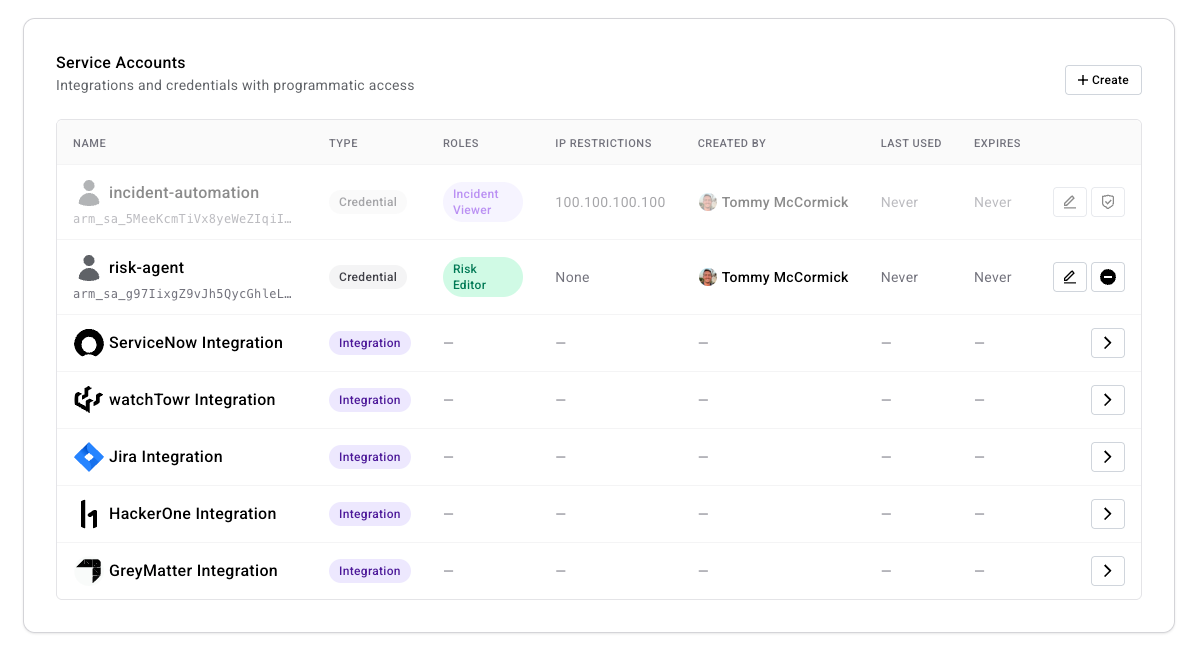Click HackerOne Integration name text
Viewport: 1195px width, 648px height.
193,514
